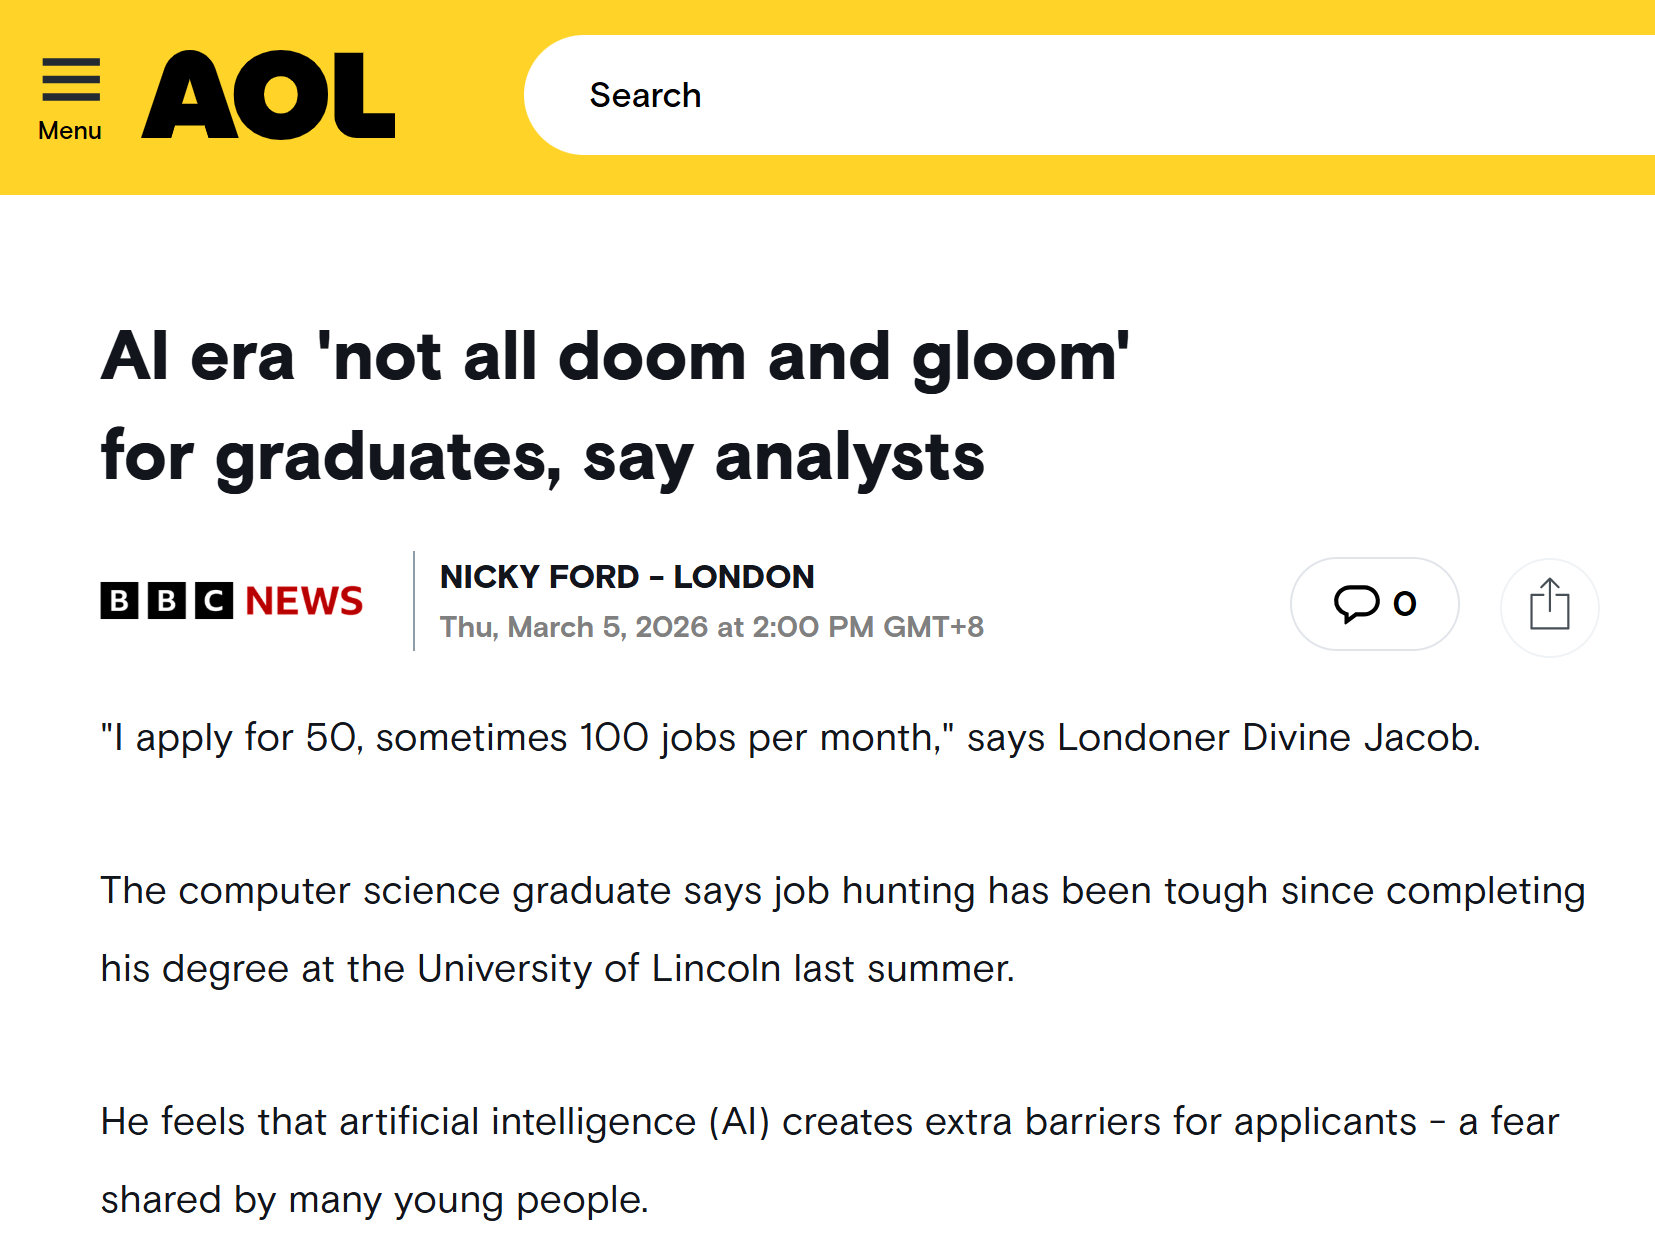Focus the Search input field
This screenshot has width=1655, height=1233.
pos(1000,95)
